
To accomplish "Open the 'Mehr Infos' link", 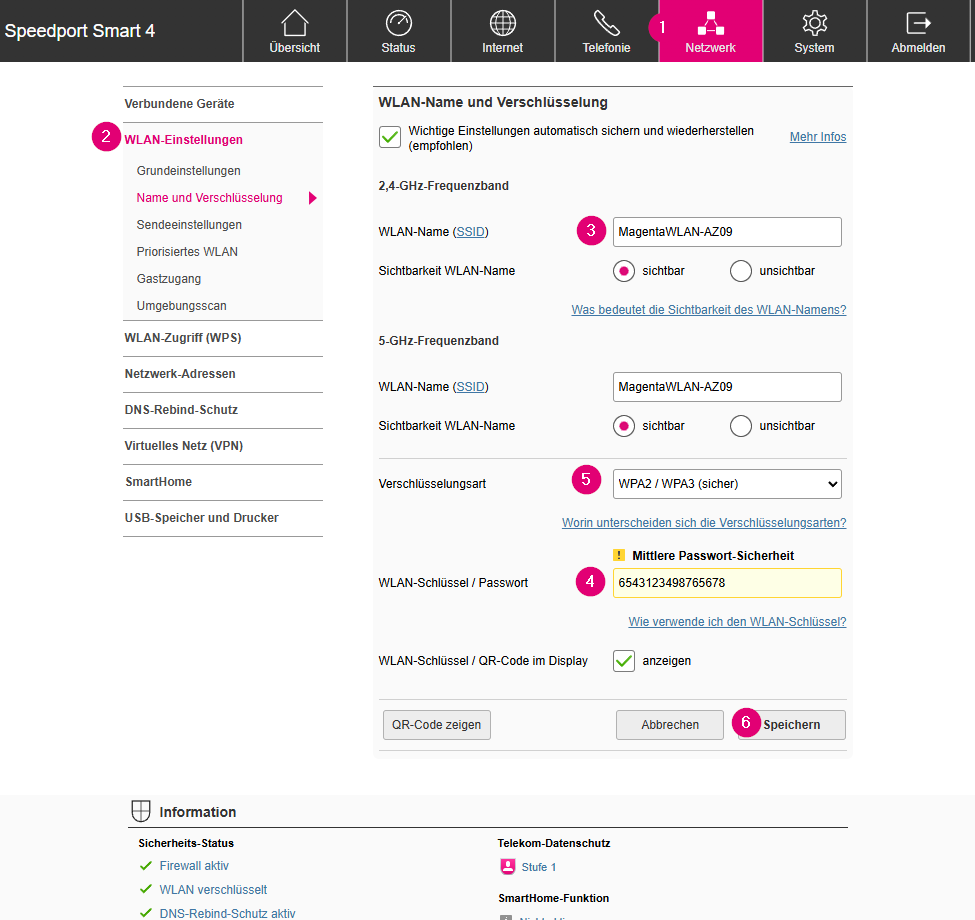I will coord(817,137).
